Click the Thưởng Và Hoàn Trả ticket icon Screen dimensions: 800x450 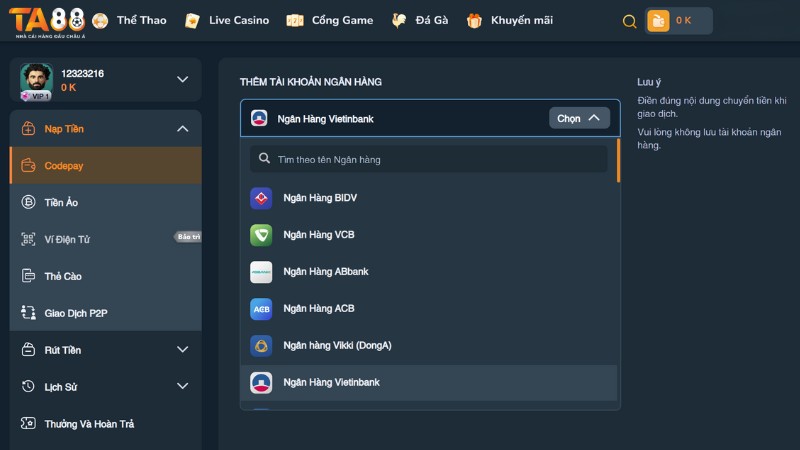[28, 423]
